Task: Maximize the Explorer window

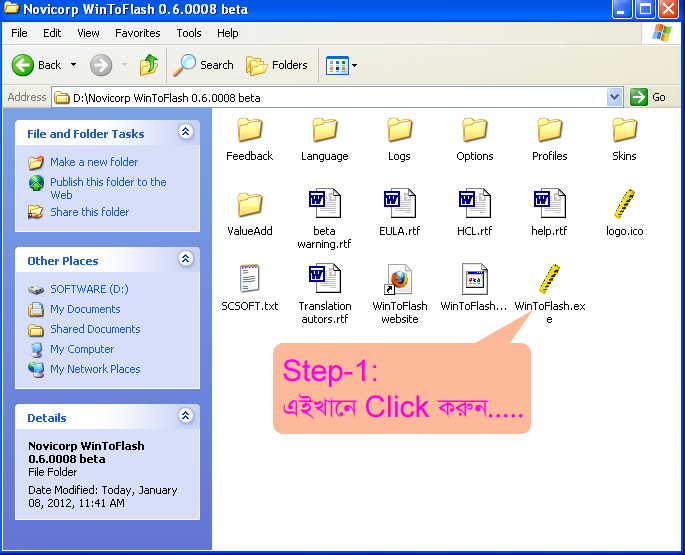Action: tap(645, 9)
